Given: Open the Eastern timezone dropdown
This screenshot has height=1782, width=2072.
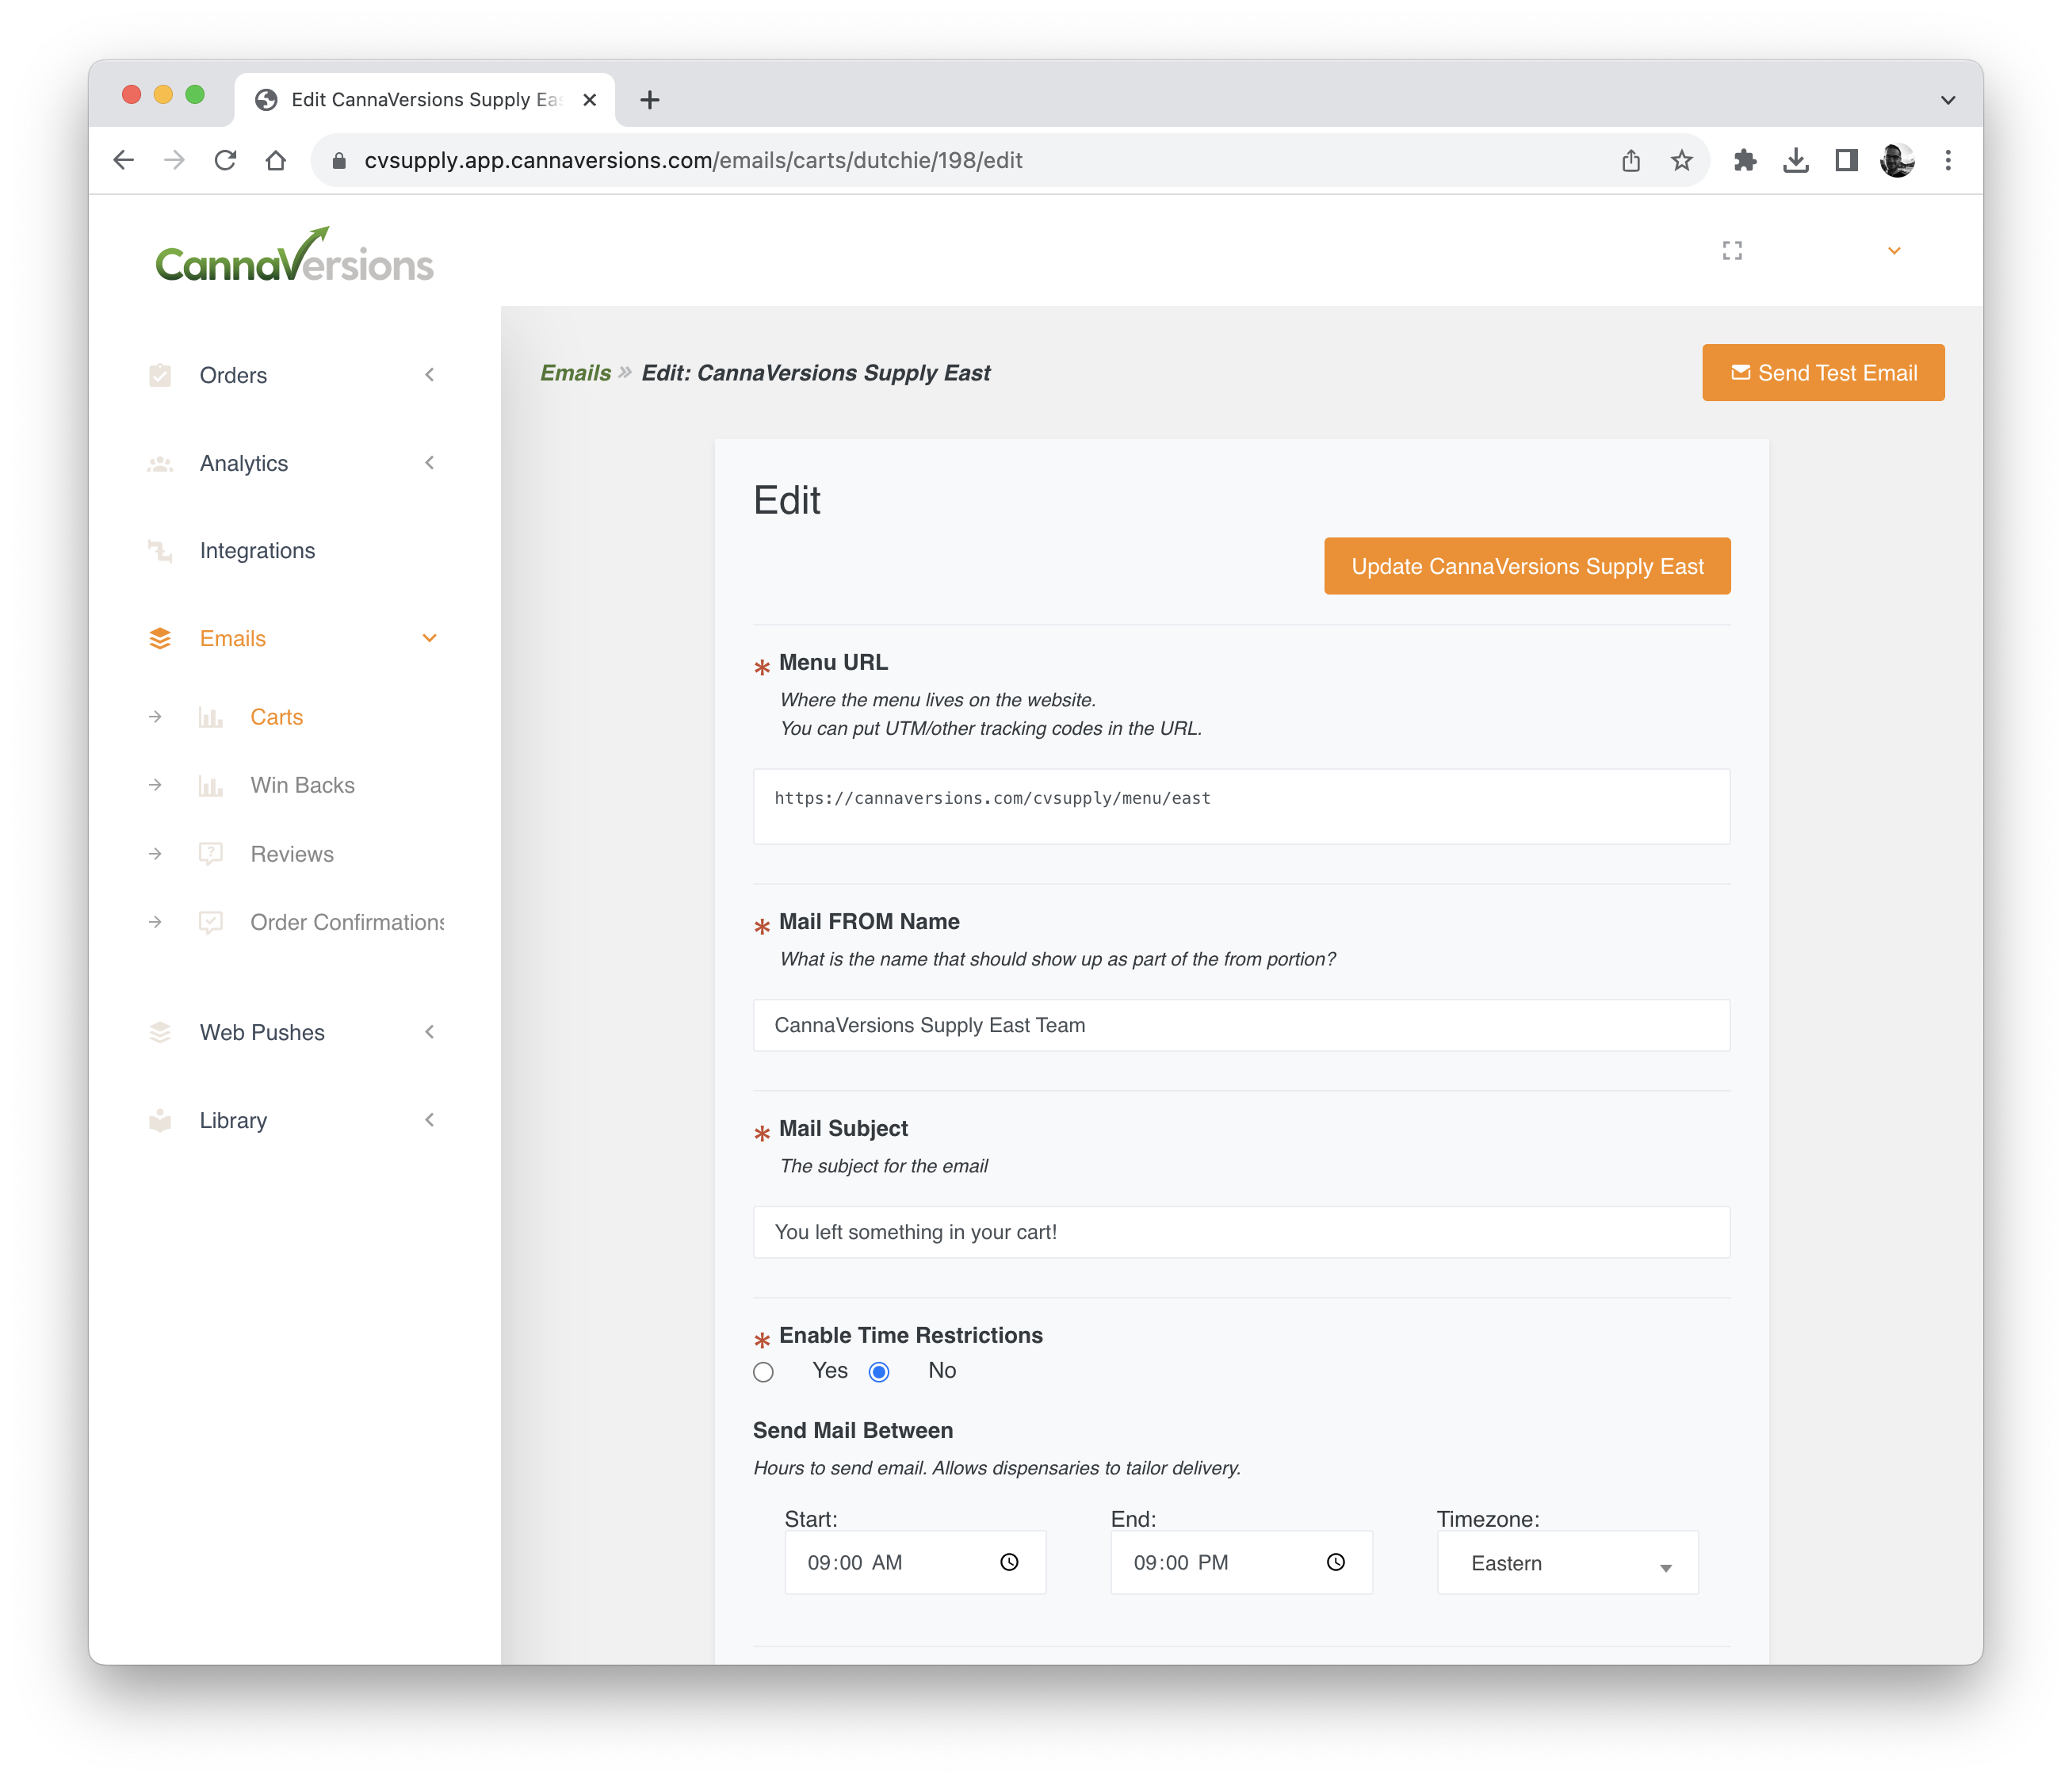Looking at the screenshot, I should pyautogui.click(x=1567, y=1564).
